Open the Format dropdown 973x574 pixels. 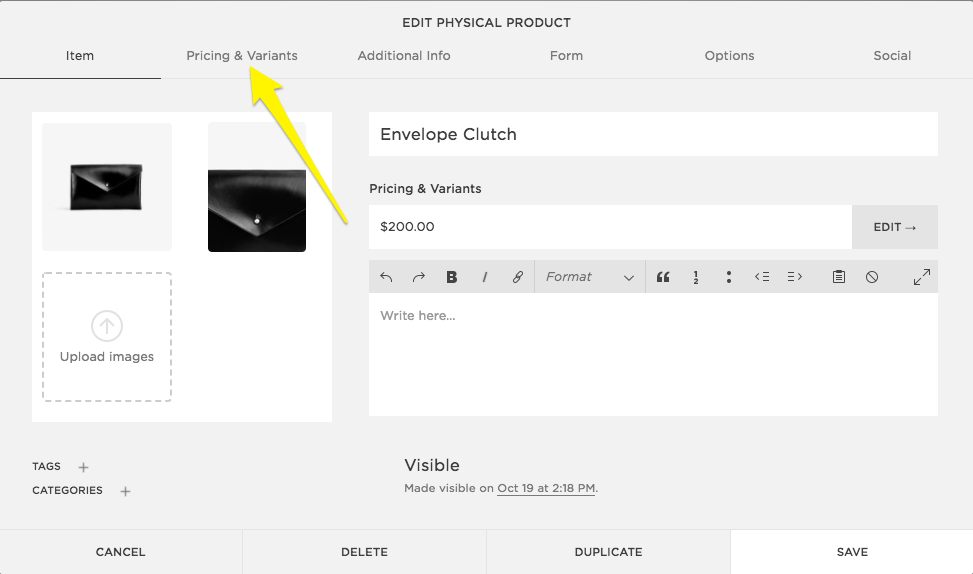click(x=590, y=277)
